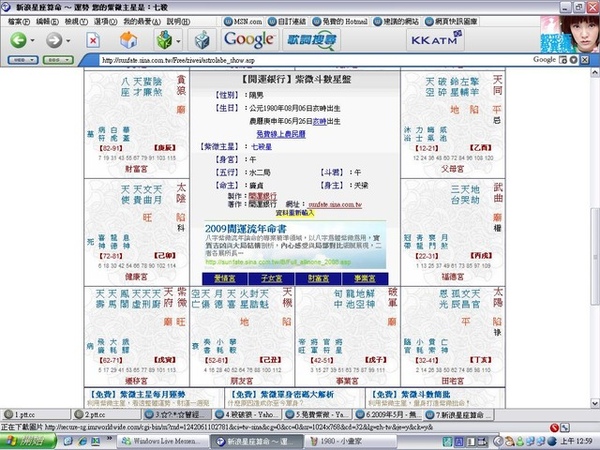Click the 財帛宮 tab button
The image size is (600, 450).
pyautogui.click(x=318, y=279)
